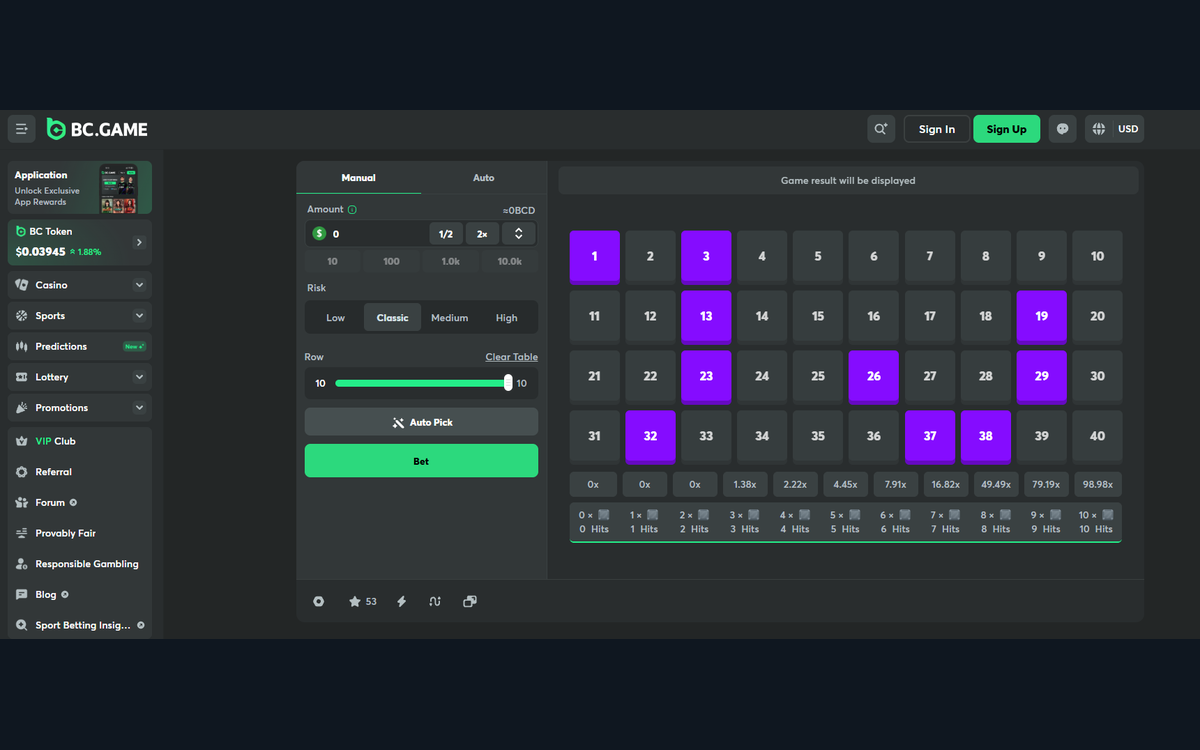1200x750 pixels.
Task: Open game settings hexagon icon below the board
Action: coord(318,601)
